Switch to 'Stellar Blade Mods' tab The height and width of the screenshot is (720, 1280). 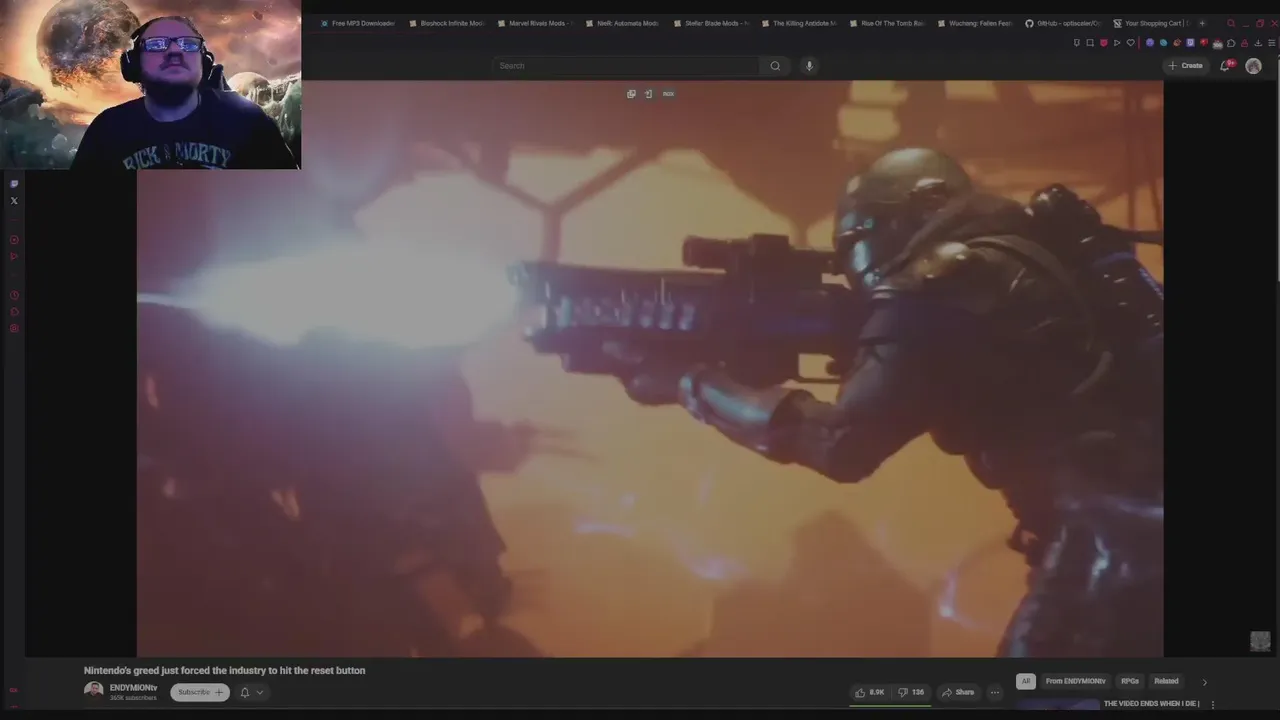click(711, 23)
